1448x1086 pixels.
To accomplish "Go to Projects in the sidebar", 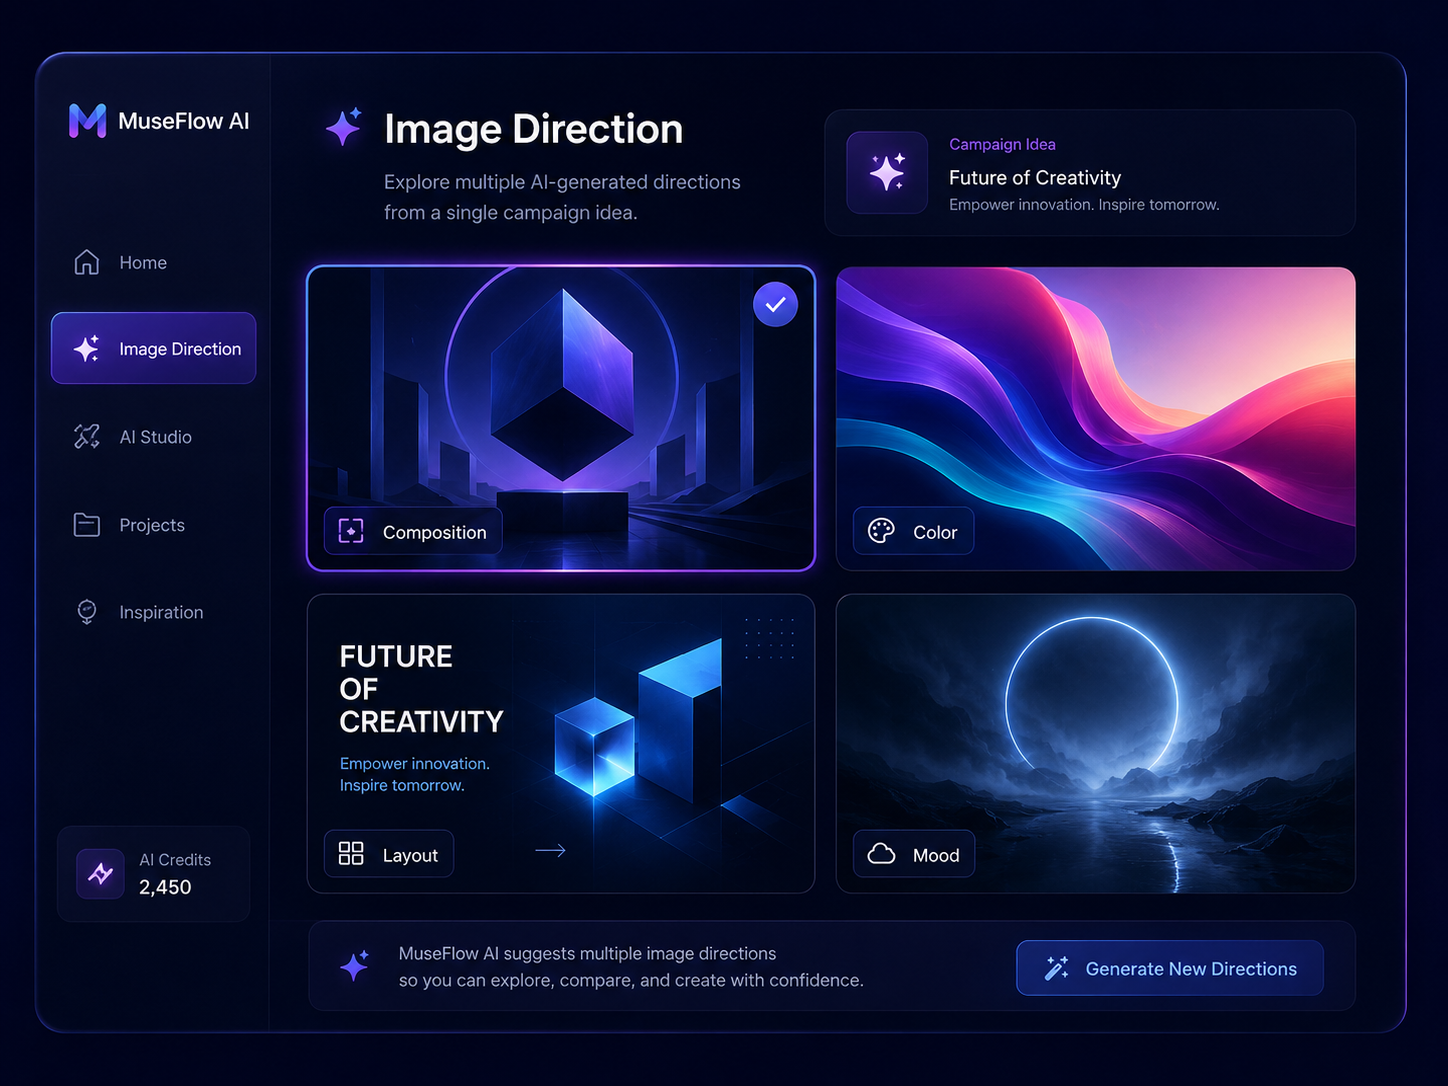I will (x=153, y=524).
